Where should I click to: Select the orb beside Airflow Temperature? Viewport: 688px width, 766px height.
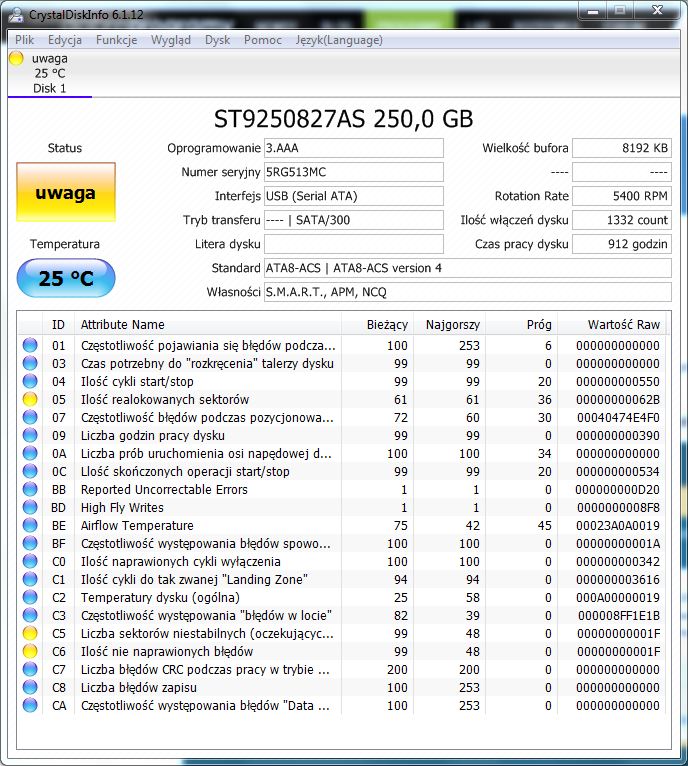tap(30, 525)
